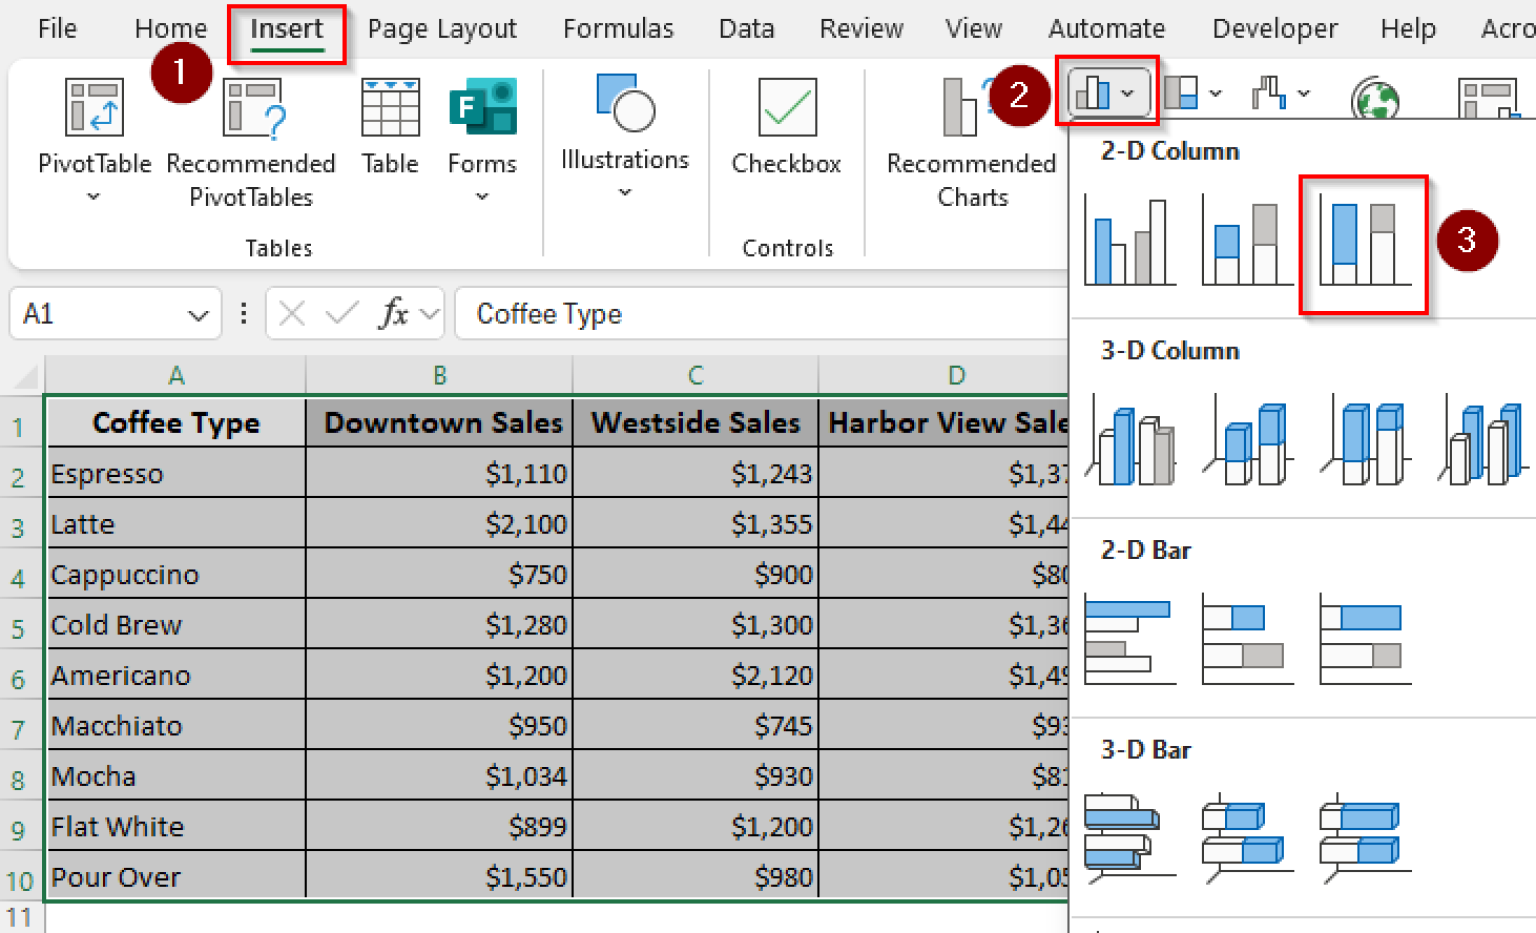Open the Page Layout tab
Screen dimensions: 1536x933
coord(442,29)
